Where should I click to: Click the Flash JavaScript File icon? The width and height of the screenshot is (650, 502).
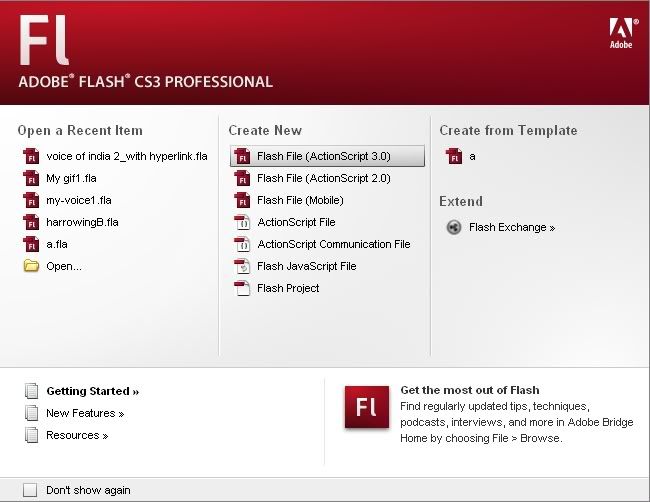[242, 266]
